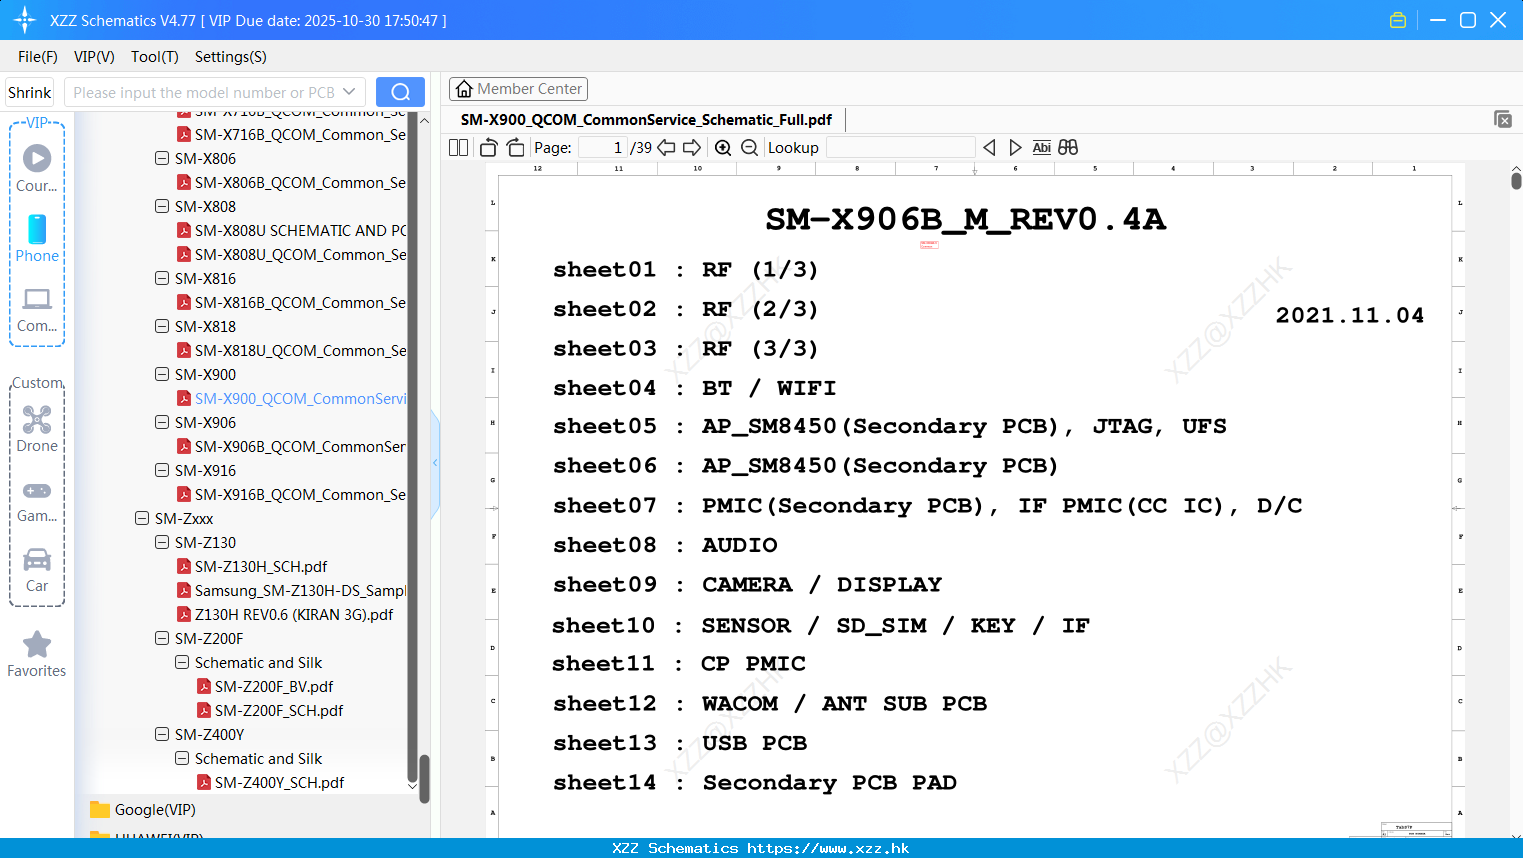Open SM-Z200F_BV.pdf
The height and width of the screenshot is (858, 1523).
pyautogui.click(x=274, y=686)
